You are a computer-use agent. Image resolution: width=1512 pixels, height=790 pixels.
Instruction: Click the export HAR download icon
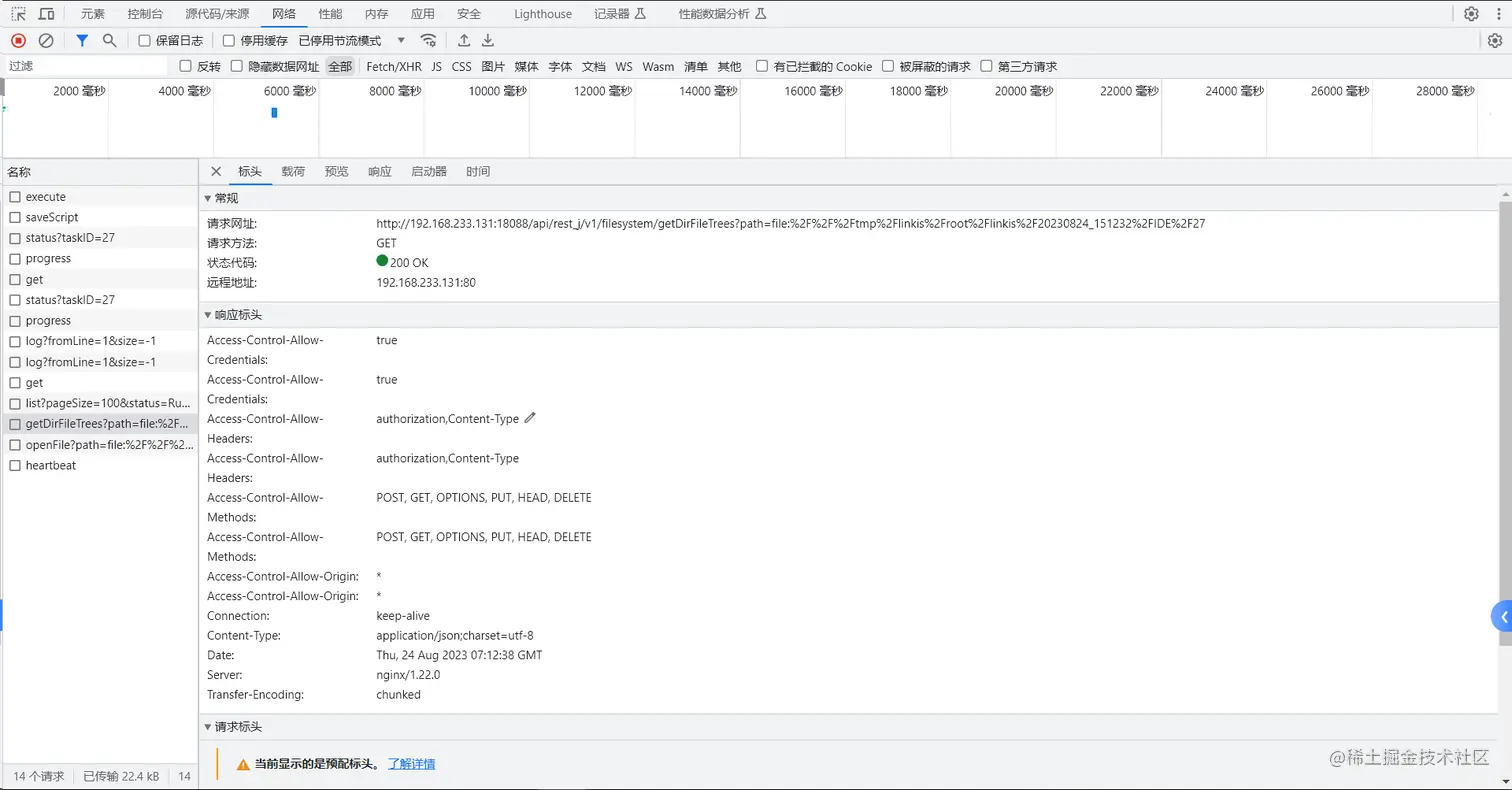[488, 41]
